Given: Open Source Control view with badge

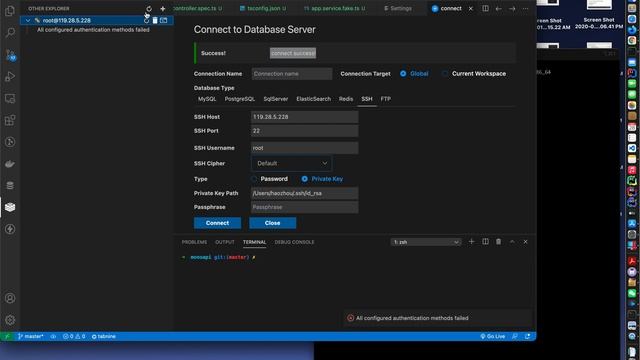Looking at the screenshot, I should (x=10, y=55).
